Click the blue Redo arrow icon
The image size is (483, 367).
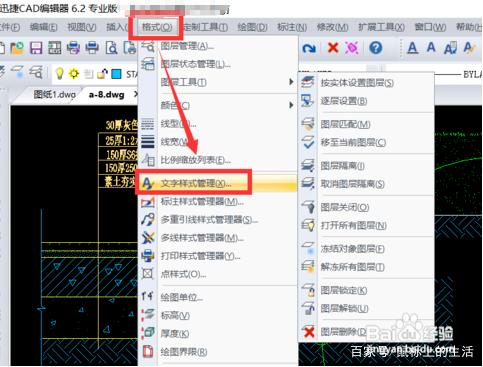309,48
